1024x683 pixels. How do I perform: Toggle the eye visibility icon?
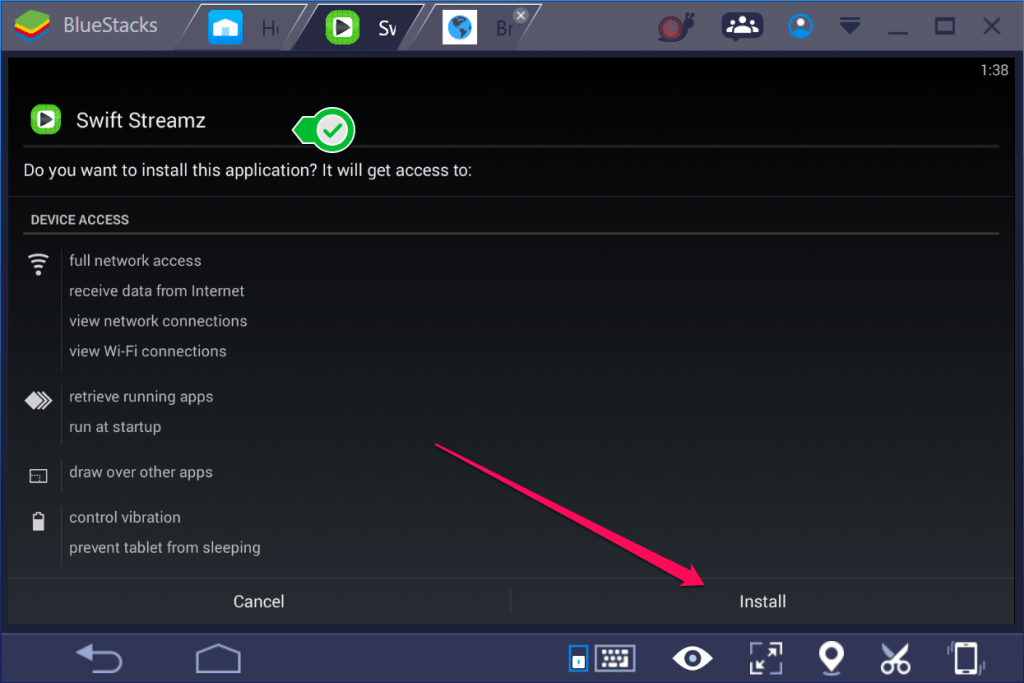[x=692, y=658]
